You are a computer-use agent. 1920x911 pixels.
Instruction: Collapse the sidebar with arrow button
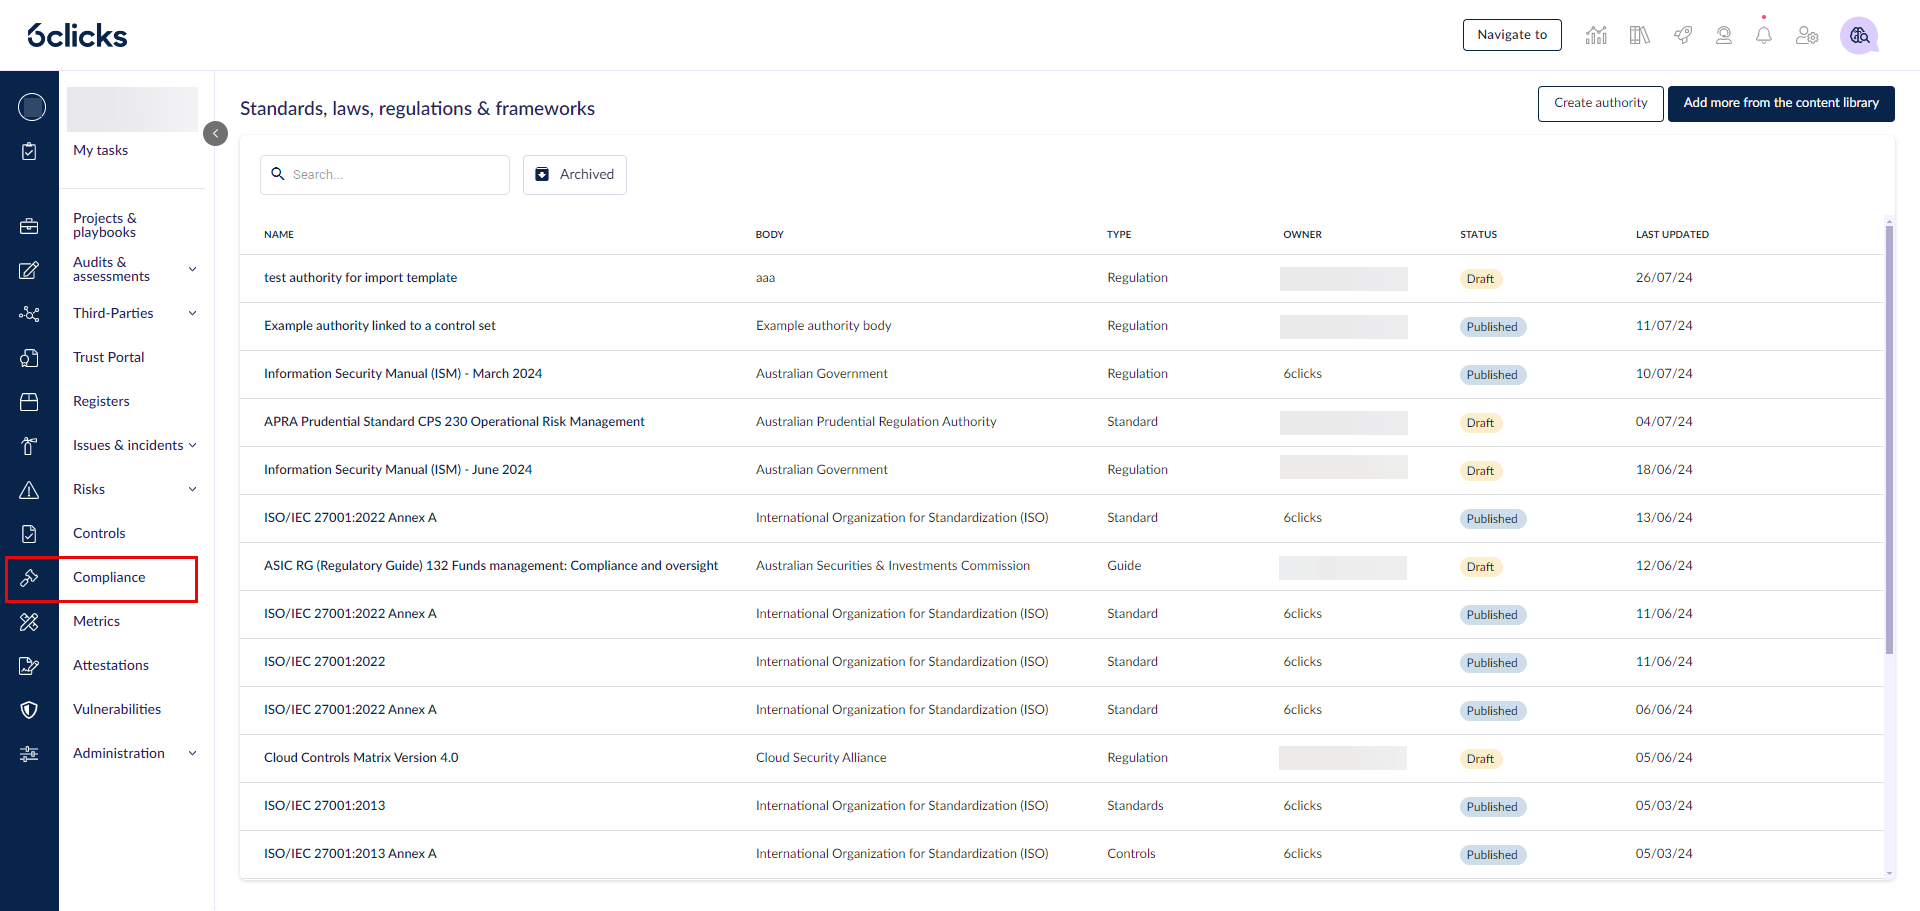click(215, 133)
